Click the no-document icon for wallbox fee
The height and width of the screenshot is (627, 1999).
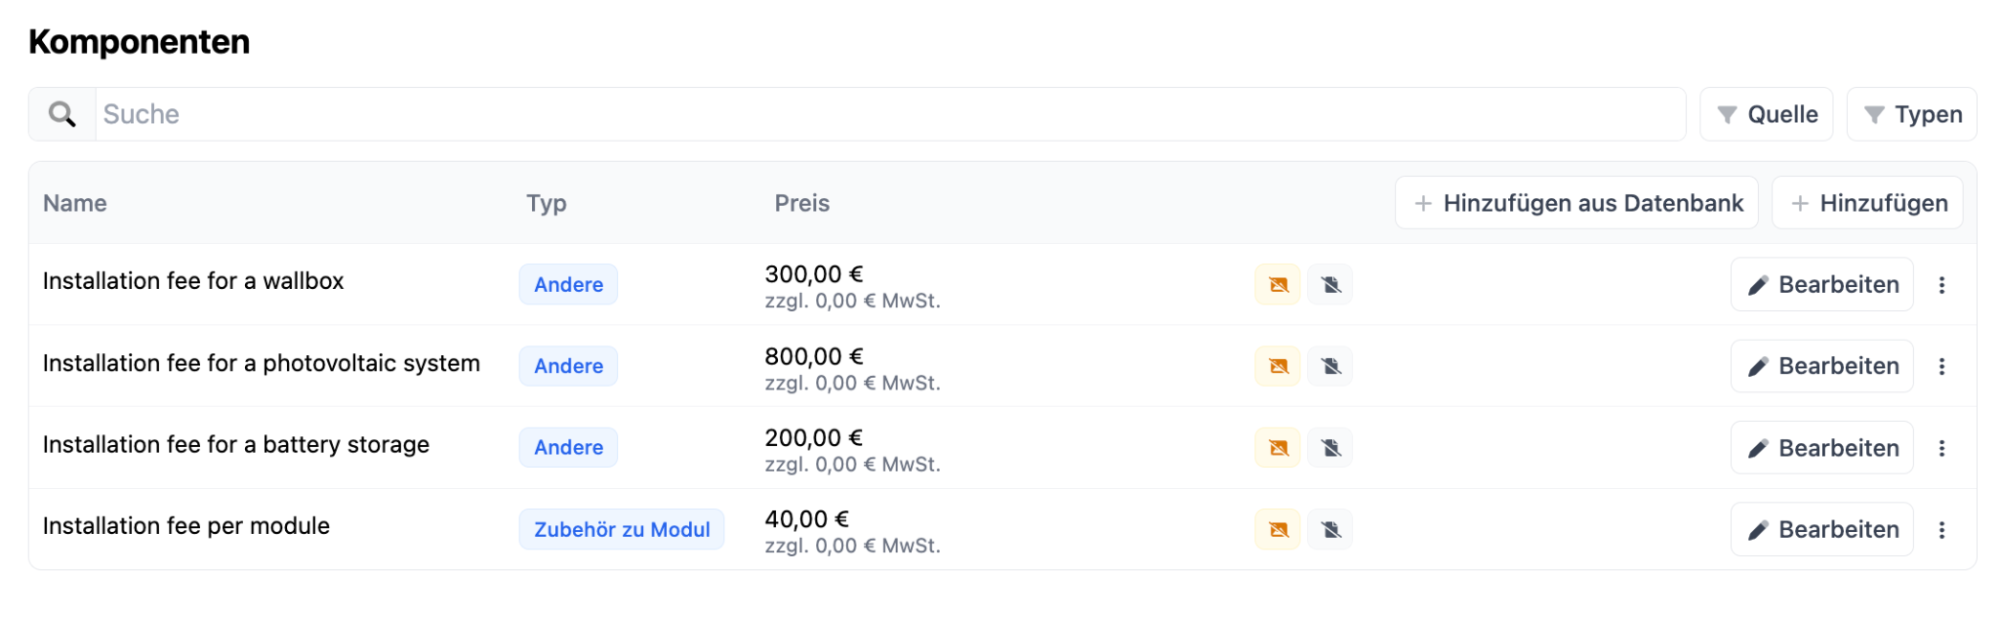[x=1330, y=285]
